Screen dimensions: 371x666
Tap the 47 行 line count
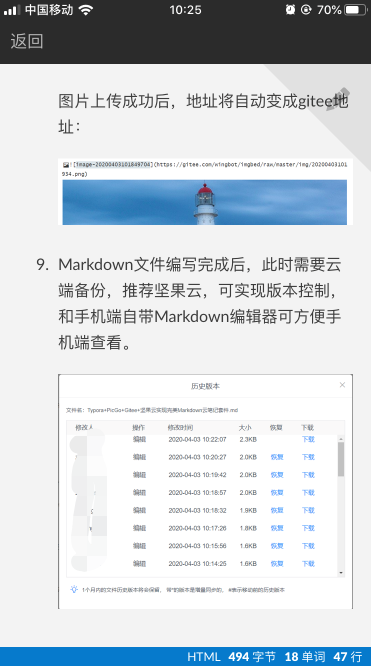point(348,657)
